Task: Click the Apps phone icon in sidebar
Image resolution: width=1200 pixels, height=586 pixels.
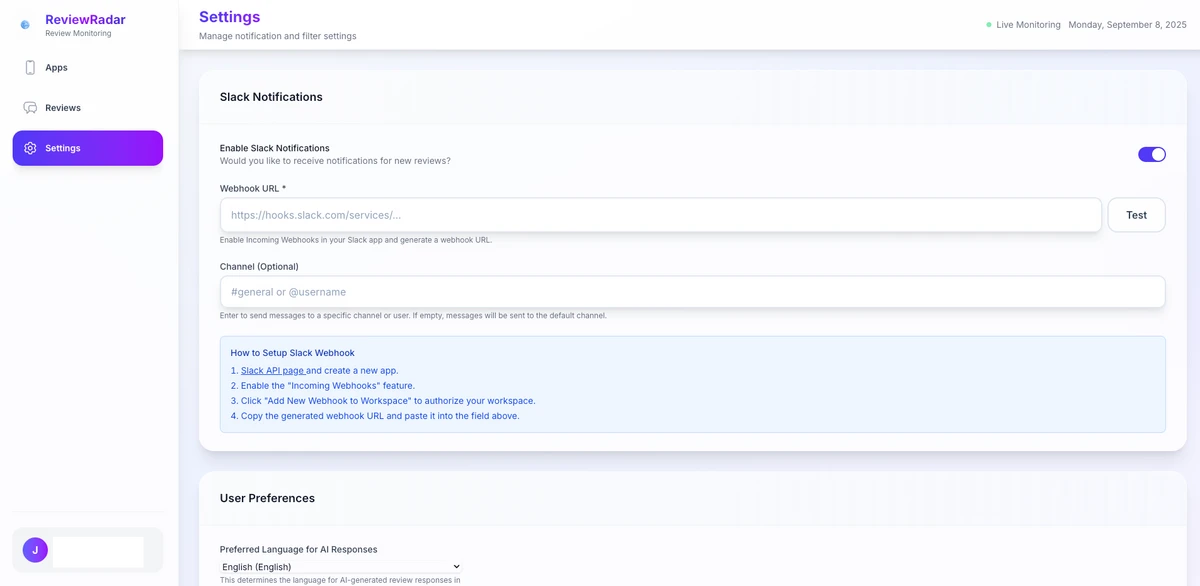Action: (30, 67)
